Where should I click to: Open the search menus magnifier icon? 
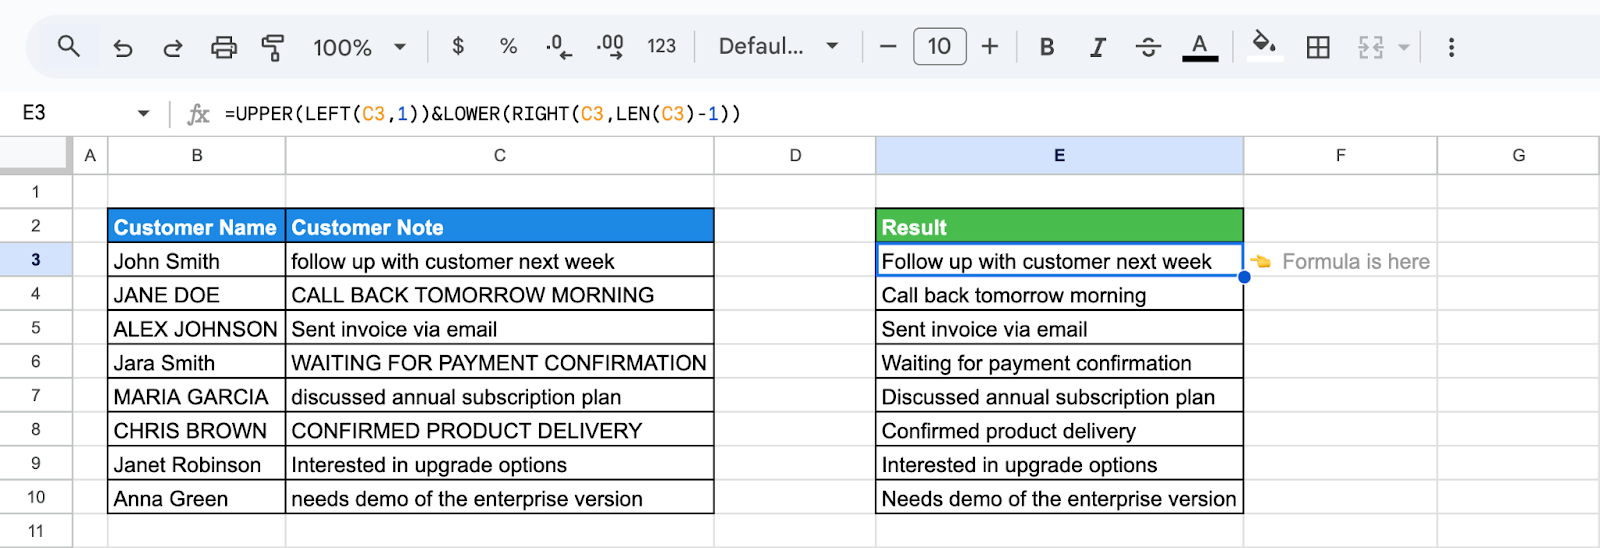pos(68,46)
